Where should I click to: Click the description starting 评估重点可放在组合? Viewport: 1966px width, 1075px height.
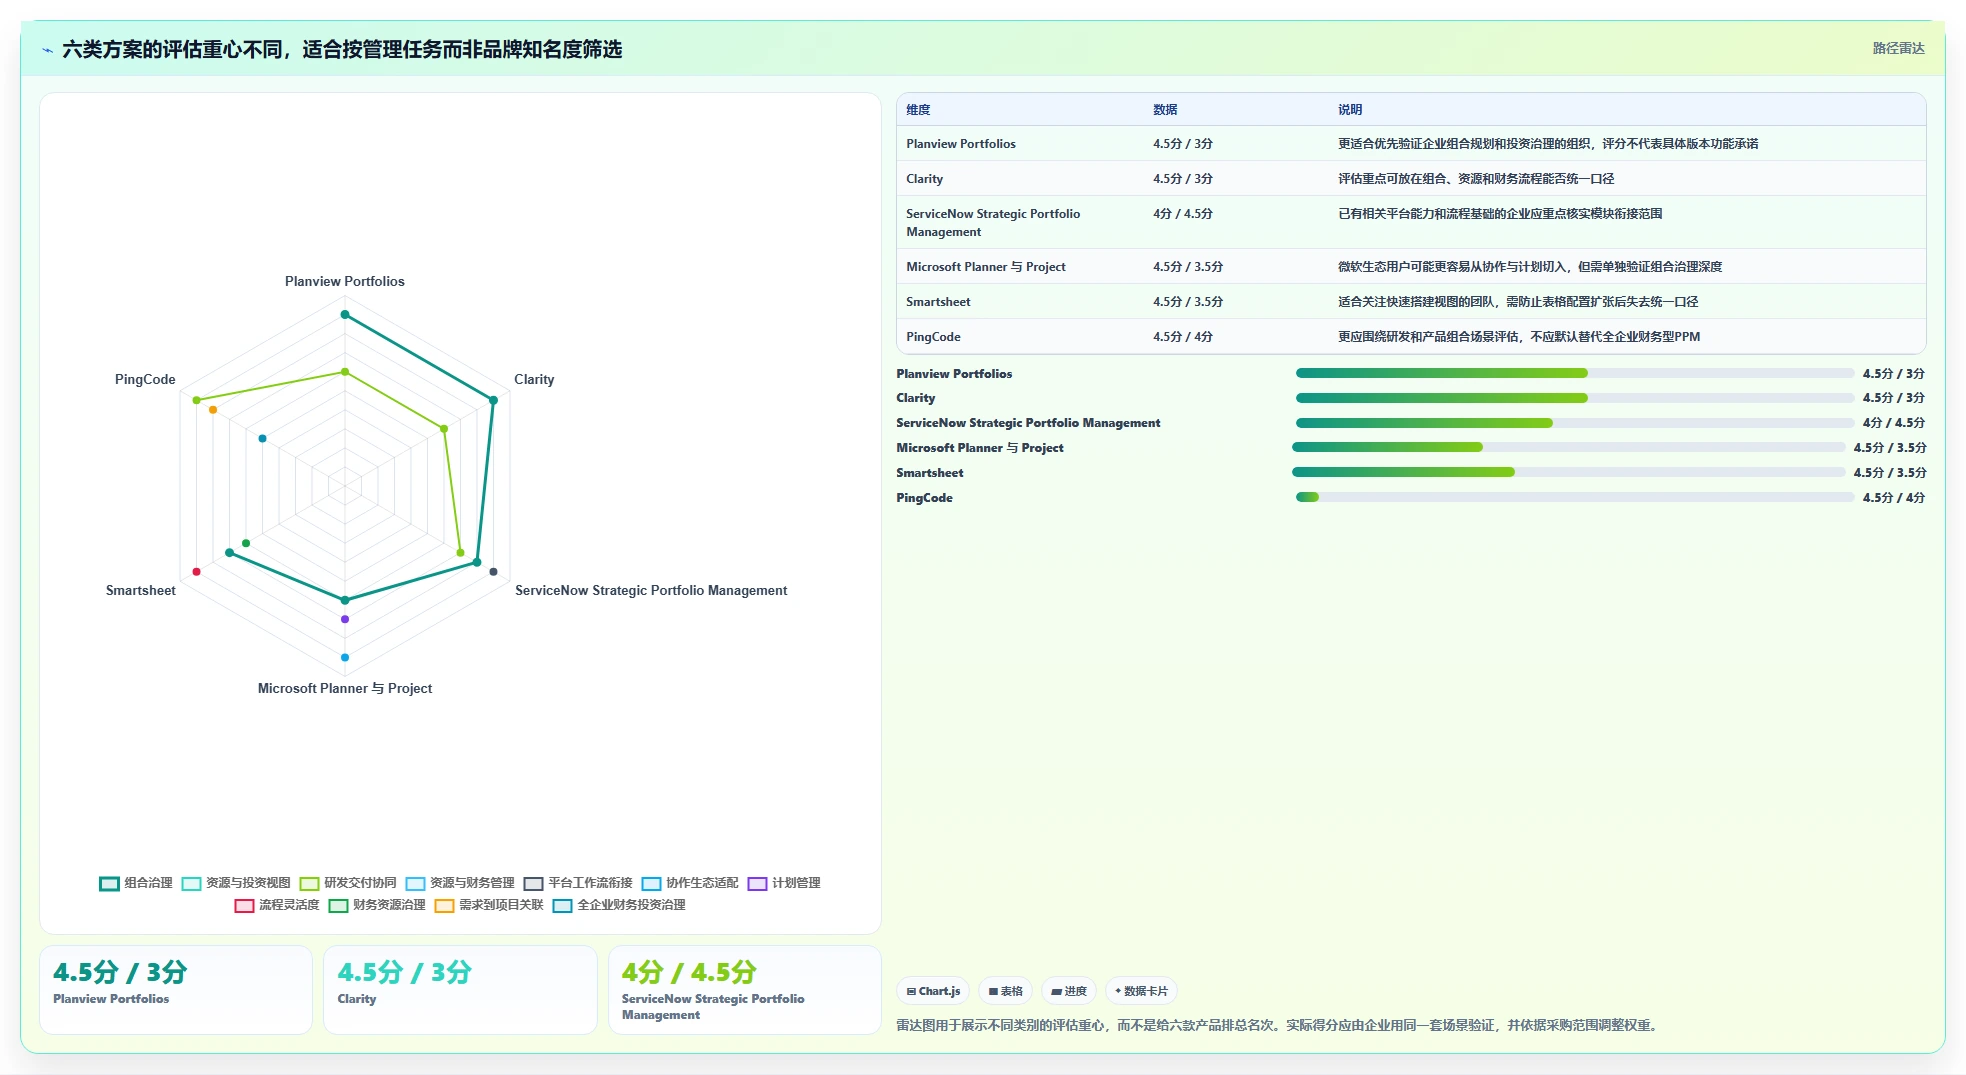coord(1476,179)
